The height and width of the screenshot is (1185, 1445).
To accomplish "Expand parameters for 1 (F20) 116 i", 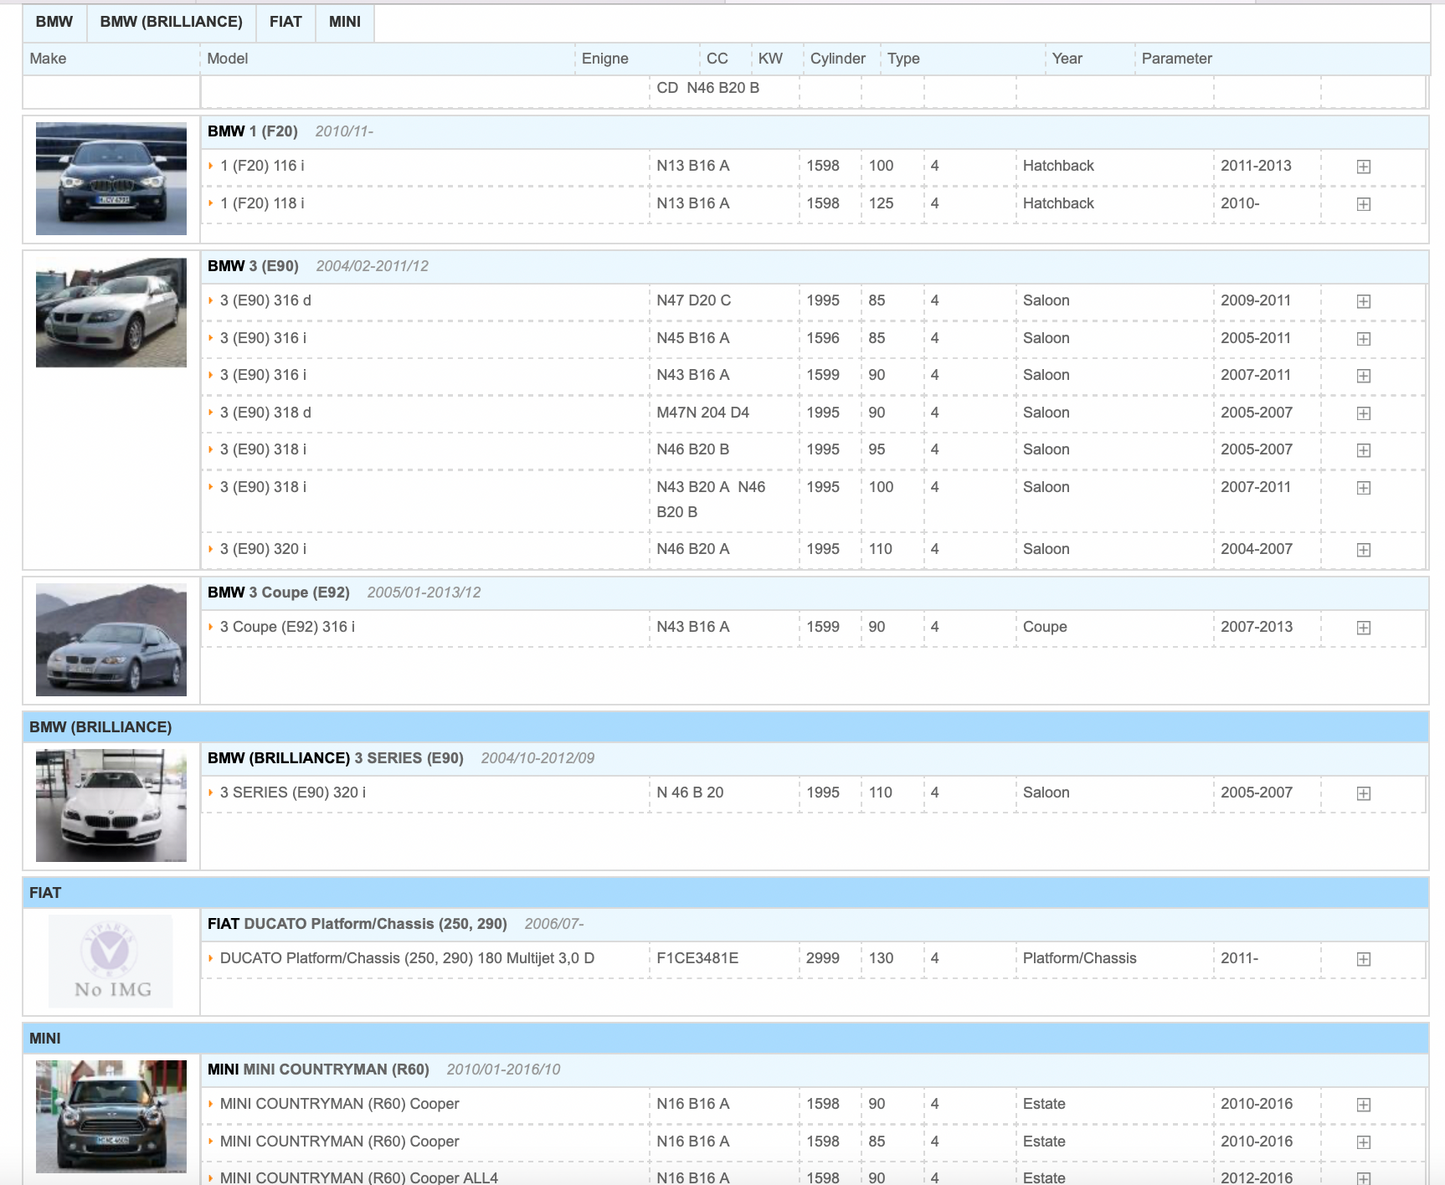I will point(1363,167).
